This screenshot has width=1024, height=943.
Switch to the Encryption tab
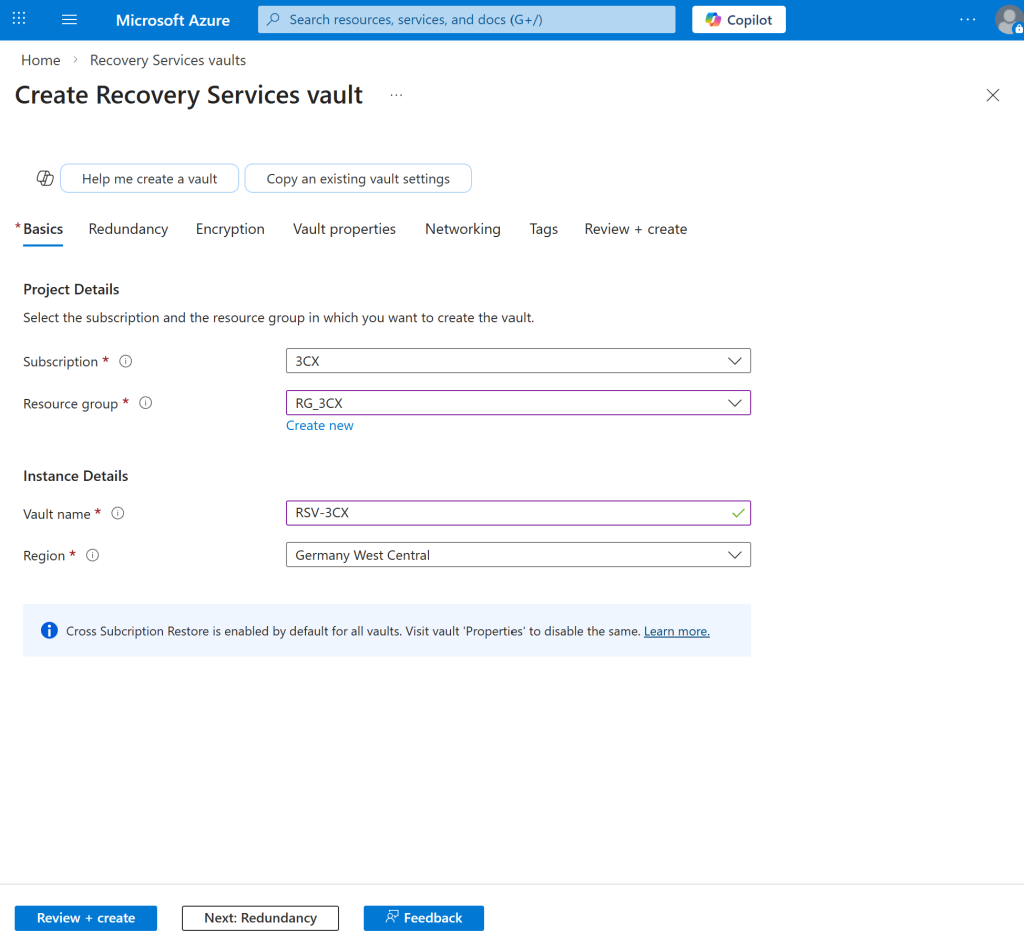tap(230, 229)
